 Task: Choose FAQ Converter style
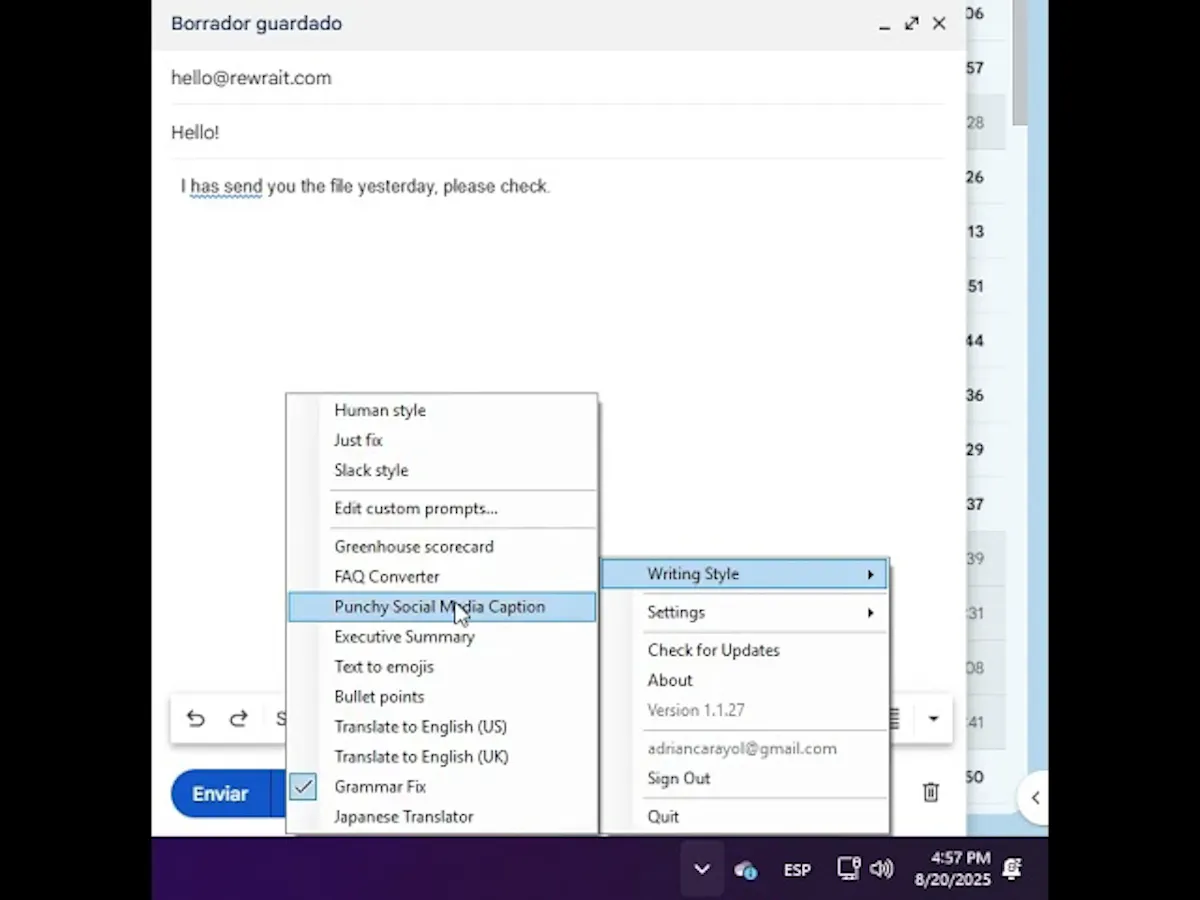[441, 576]
